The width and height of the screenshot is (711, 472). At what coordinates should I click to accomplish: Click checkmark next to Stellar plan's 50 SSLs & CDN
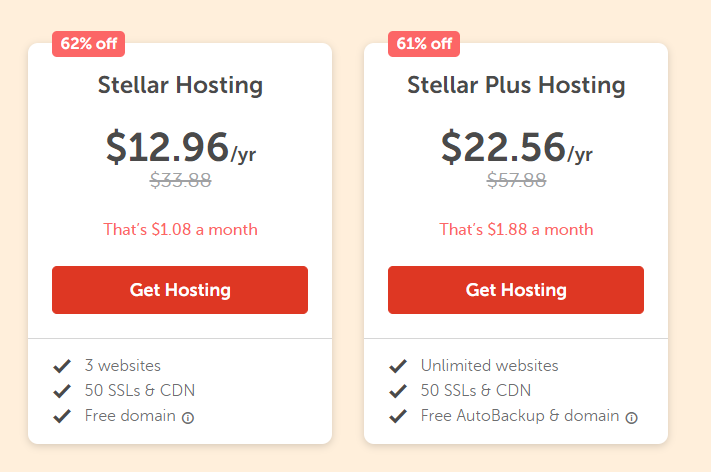[x=62, y=391]
